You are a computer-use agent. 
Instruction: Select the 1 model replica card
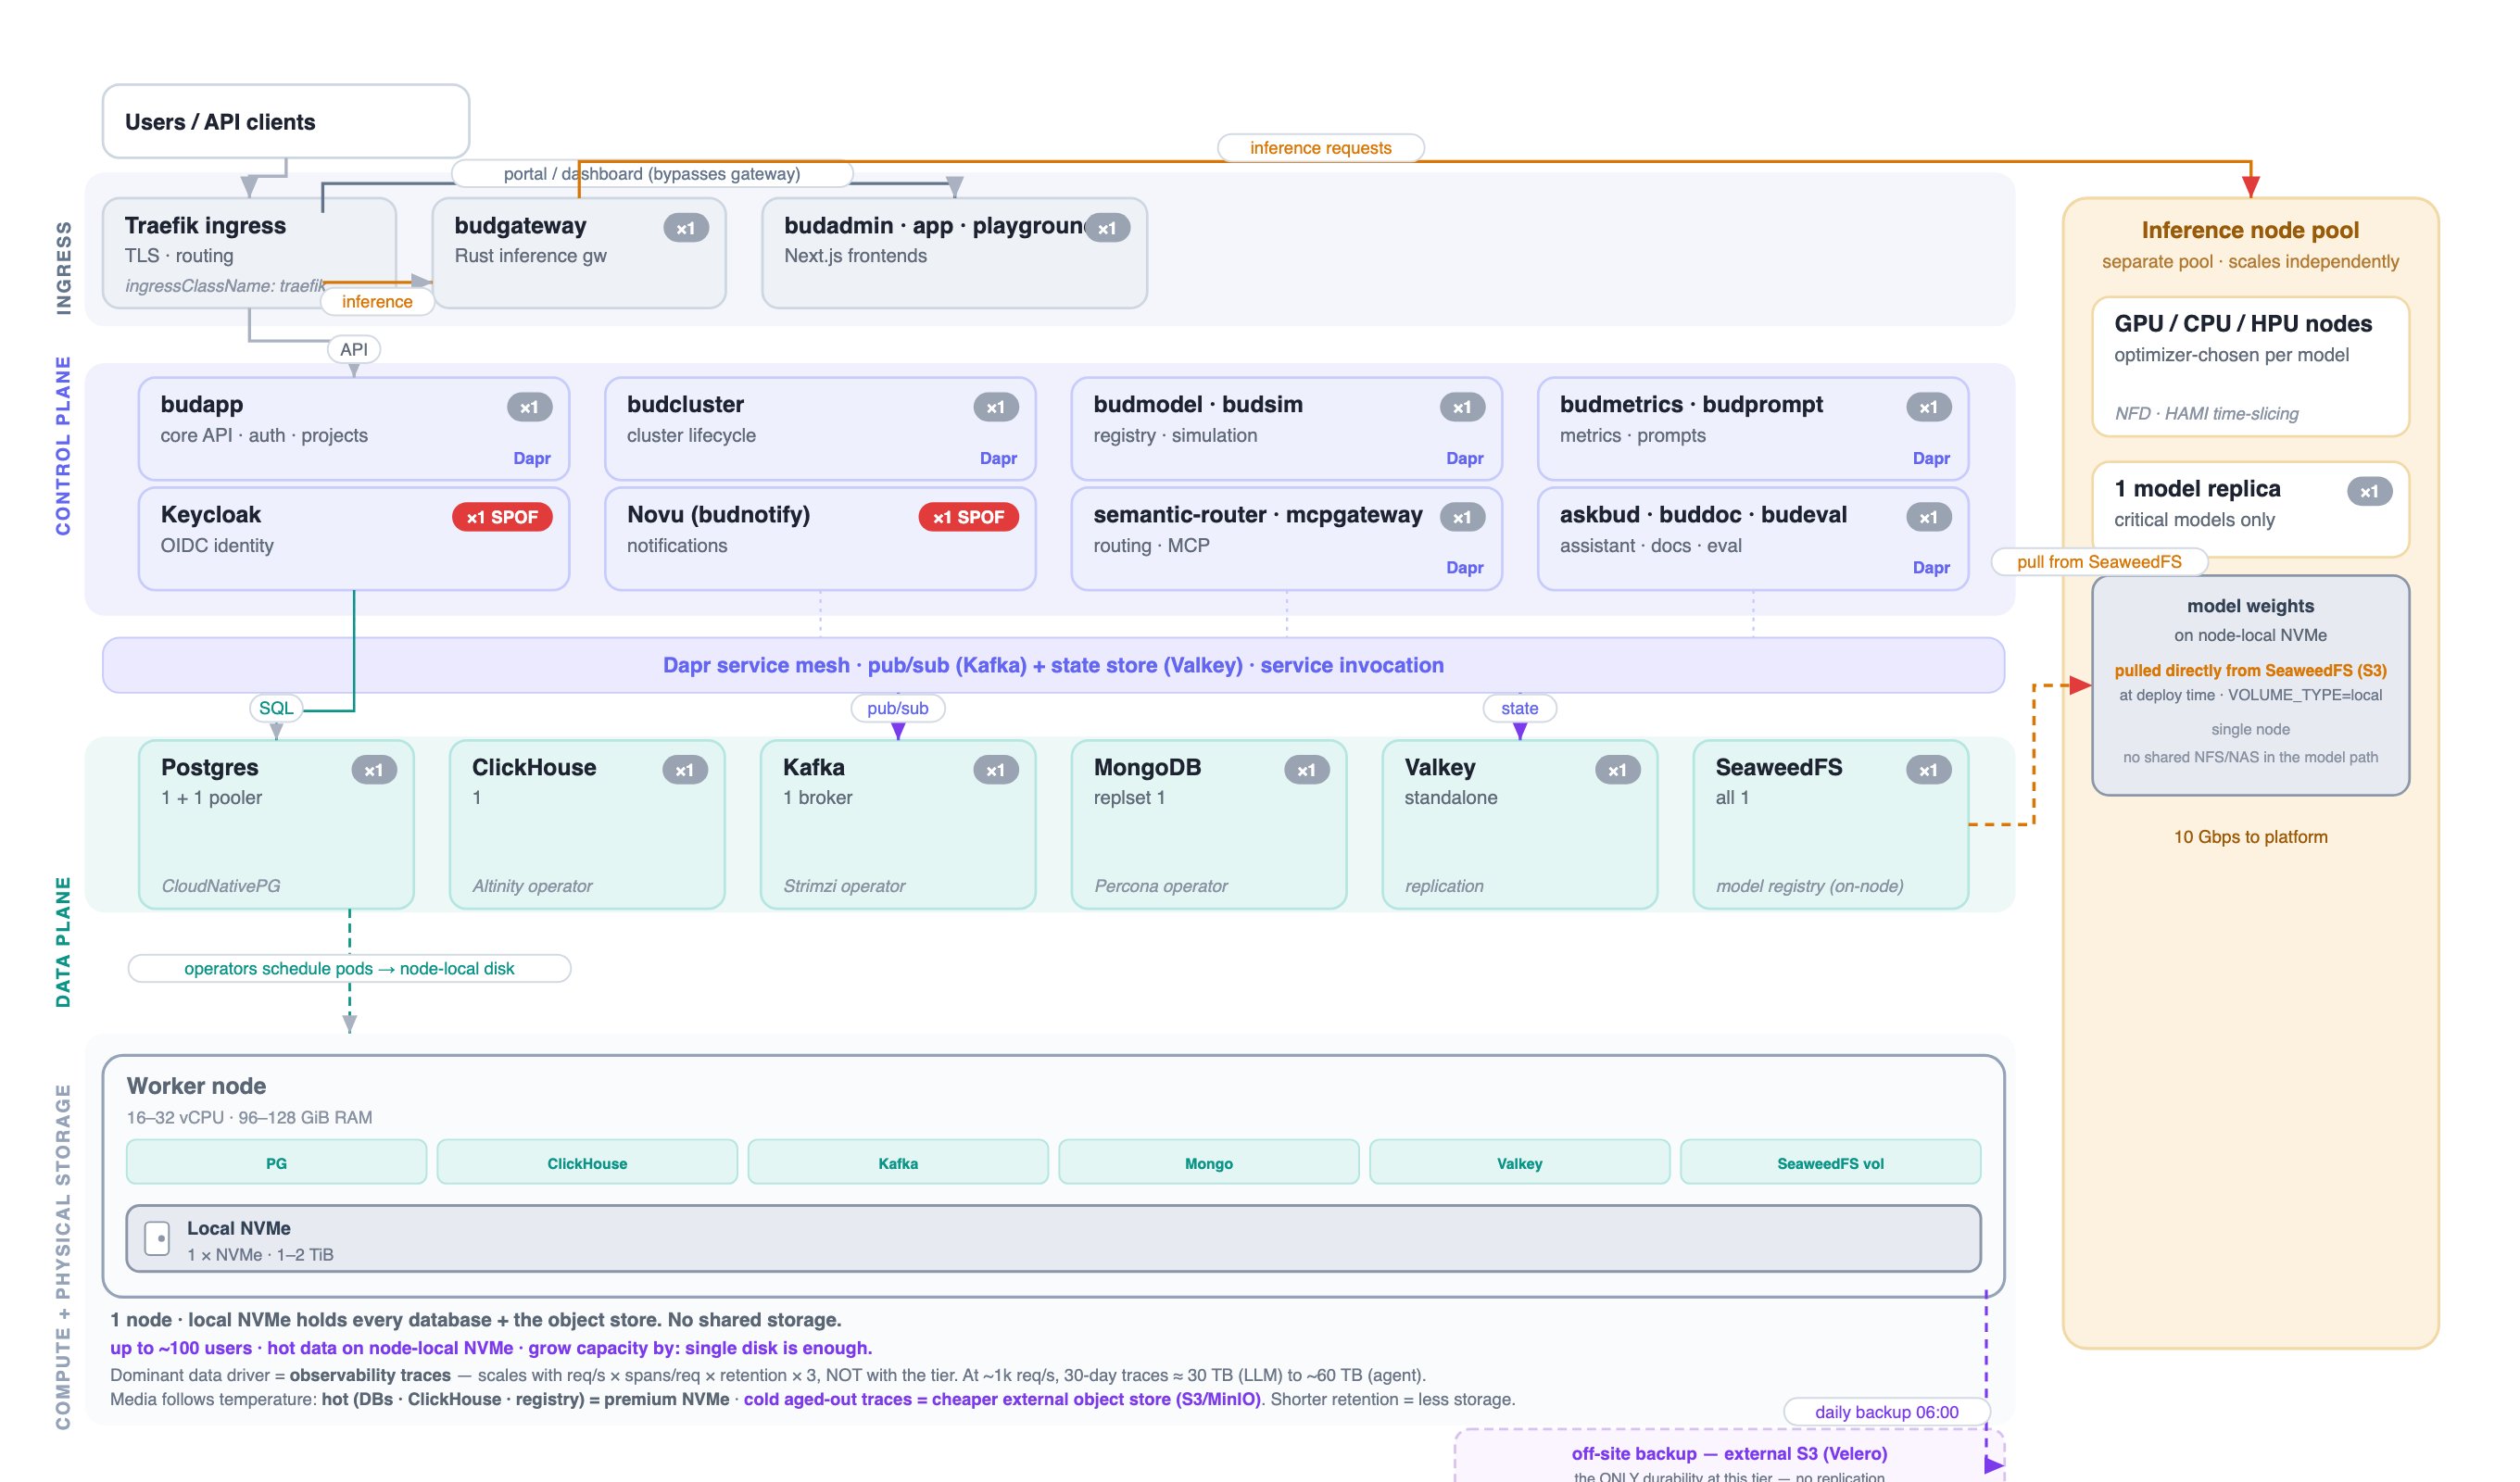click(2250, 509)
